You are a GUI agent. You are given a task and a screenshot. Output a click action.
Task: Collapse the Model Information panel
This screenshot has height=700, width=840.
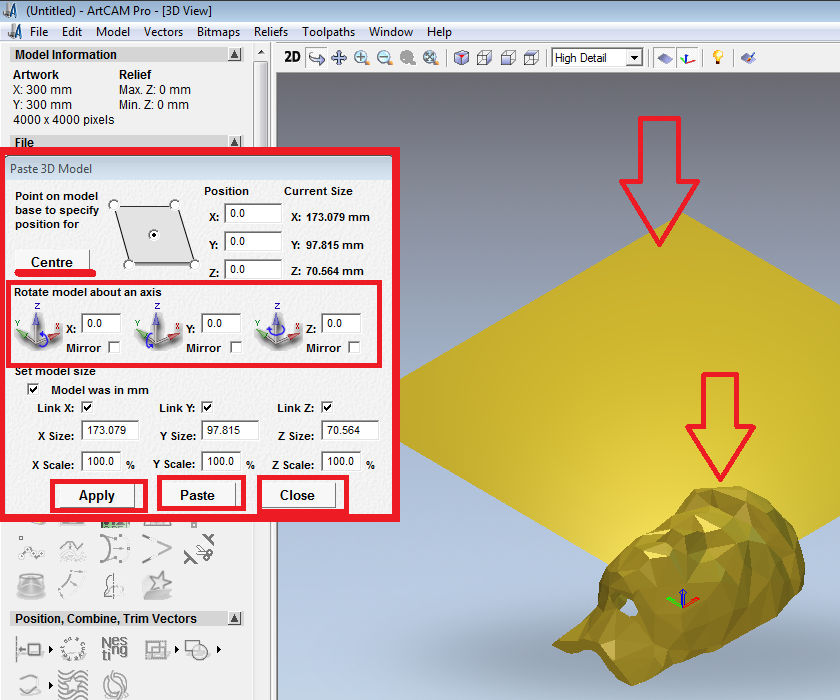235,55
